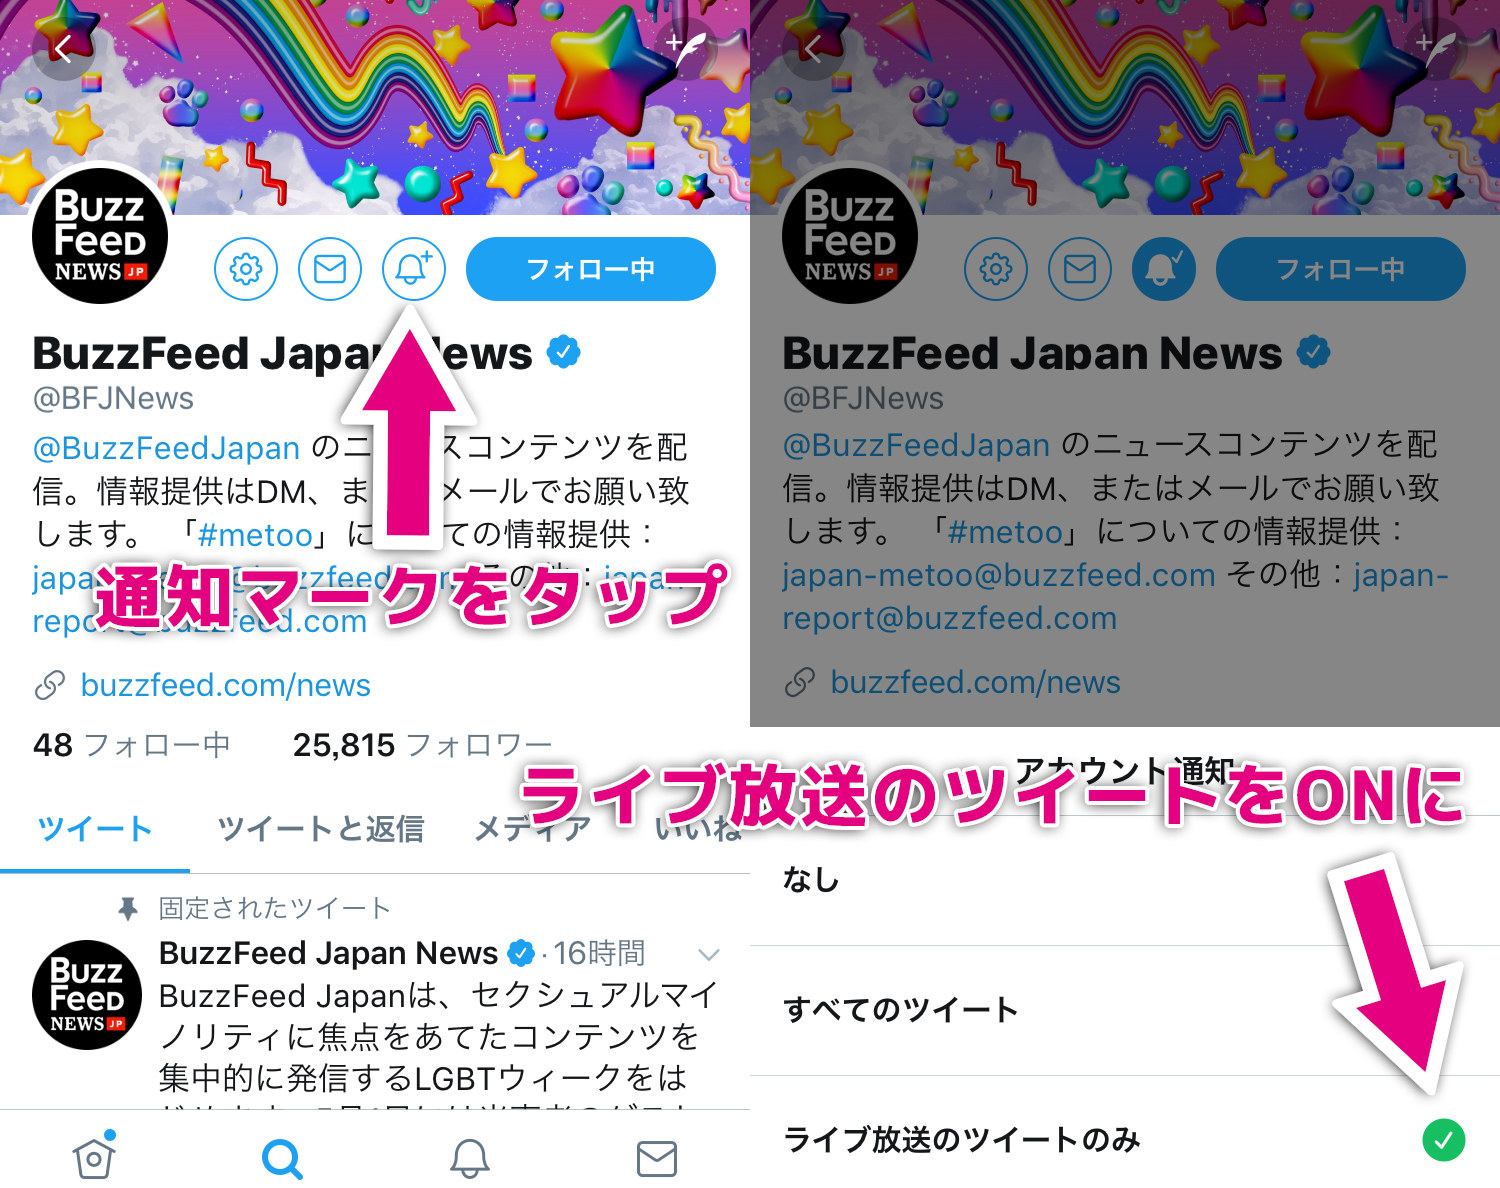The image size is (1500, 1188).
Task: Select the なし notification option
Action: (x=1125, y=880)
